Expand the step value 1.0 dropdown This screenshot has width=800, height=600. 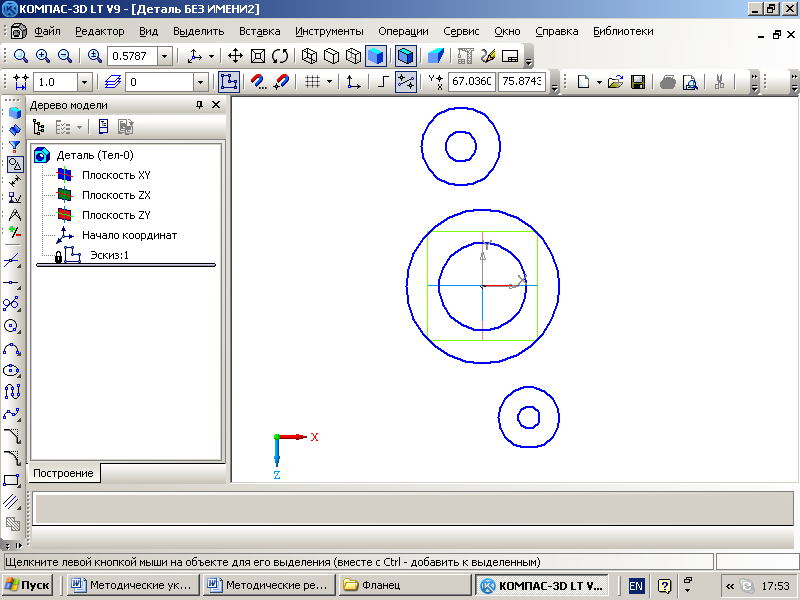(x=84, y=83)
